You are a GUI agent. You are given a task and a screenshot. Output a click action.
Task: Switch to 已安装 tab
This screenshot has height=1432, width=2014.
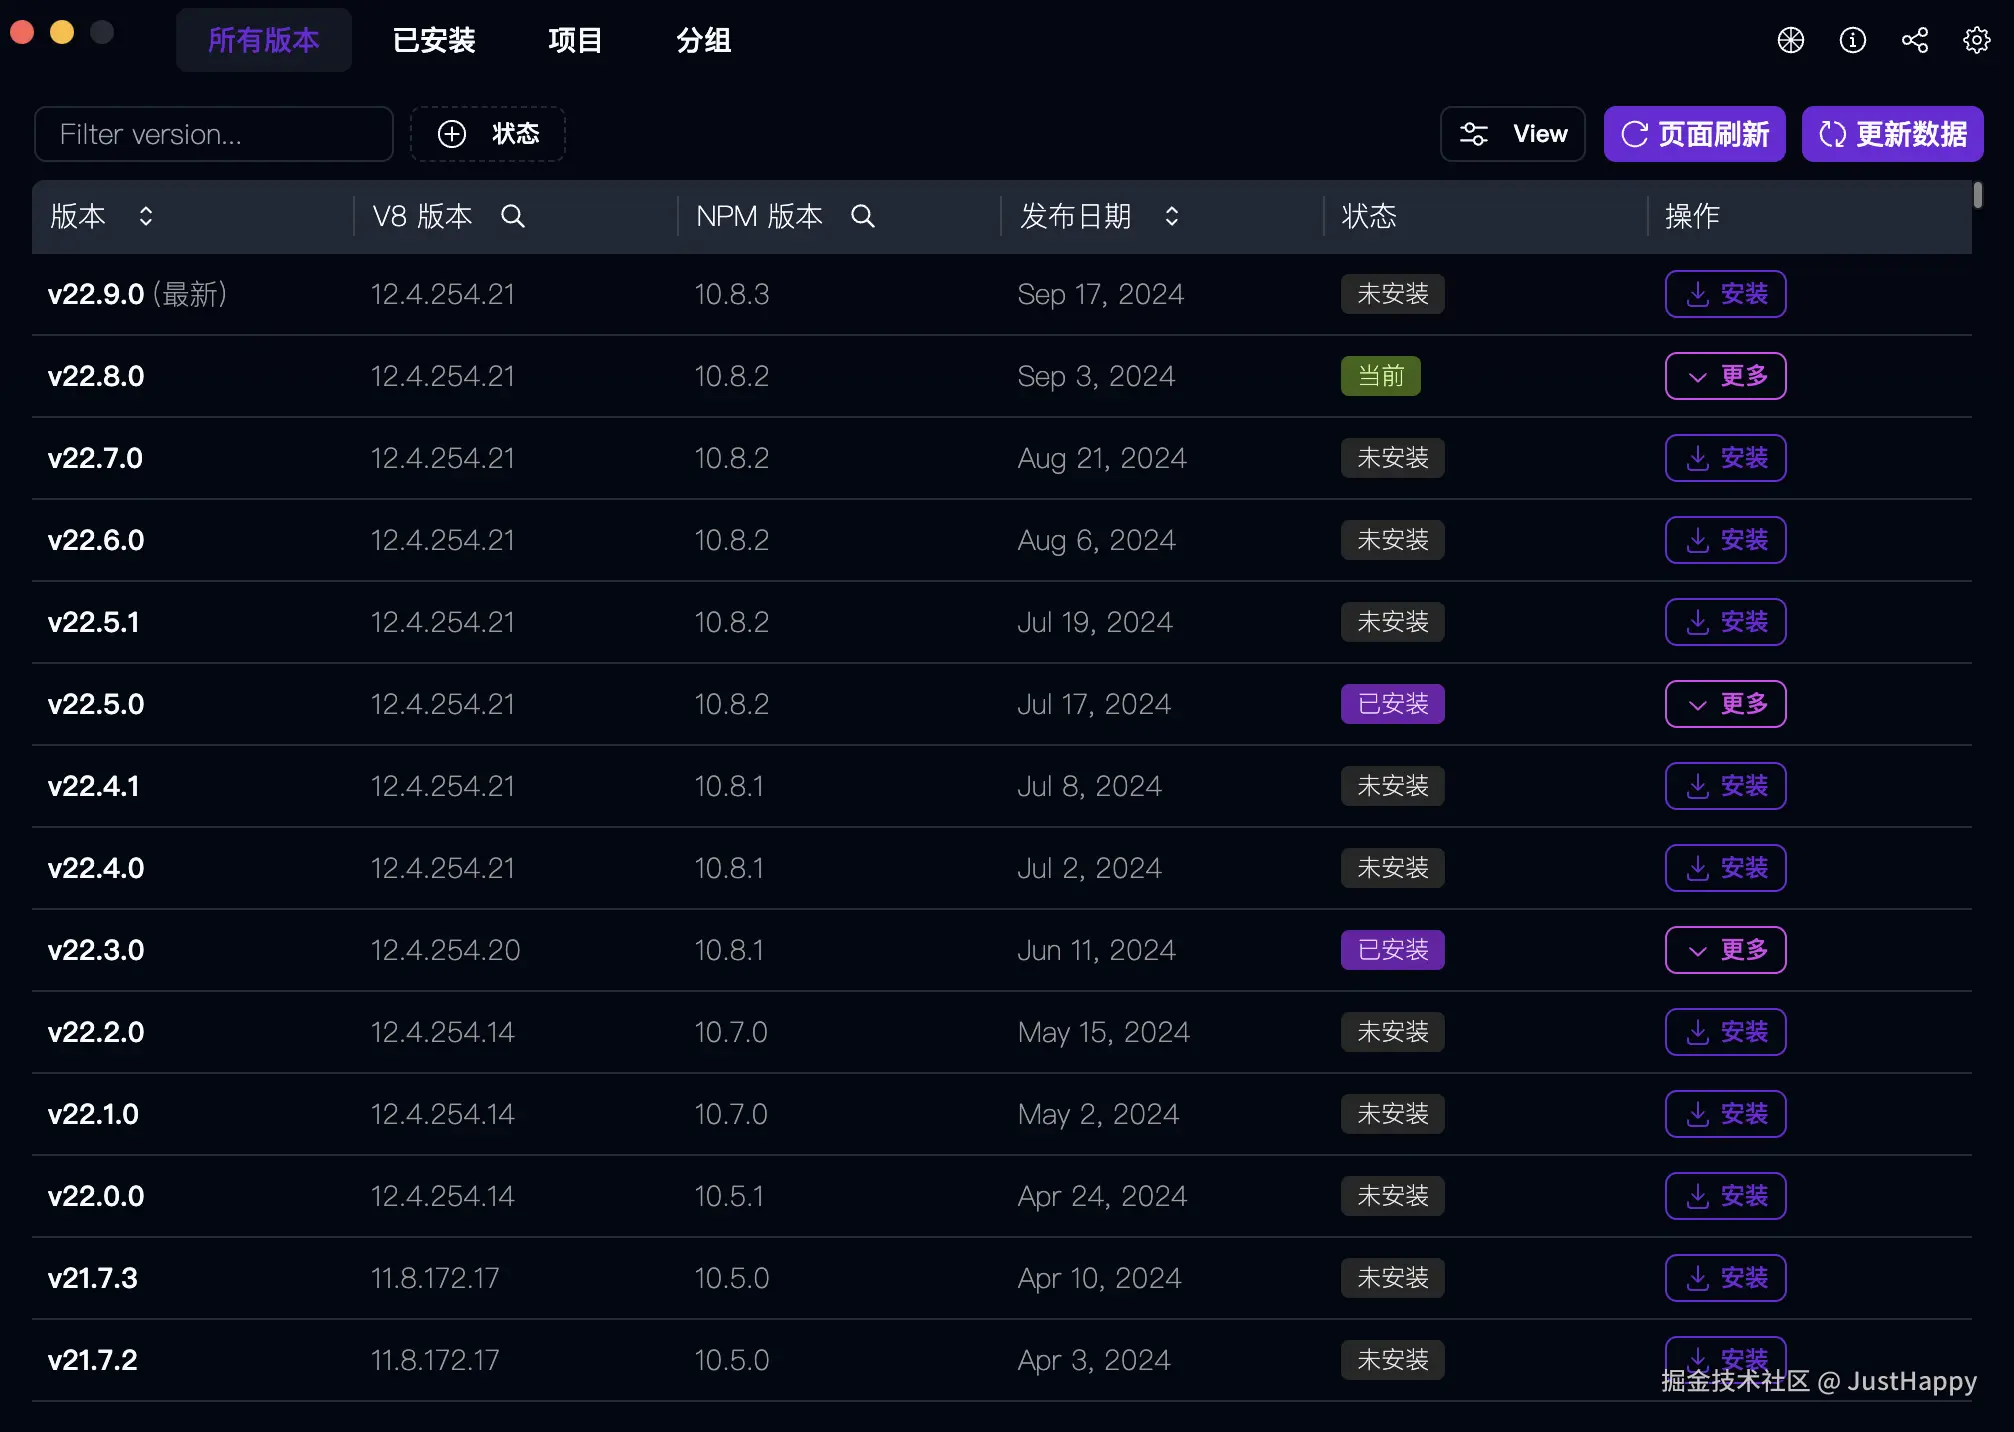[434, 40]
